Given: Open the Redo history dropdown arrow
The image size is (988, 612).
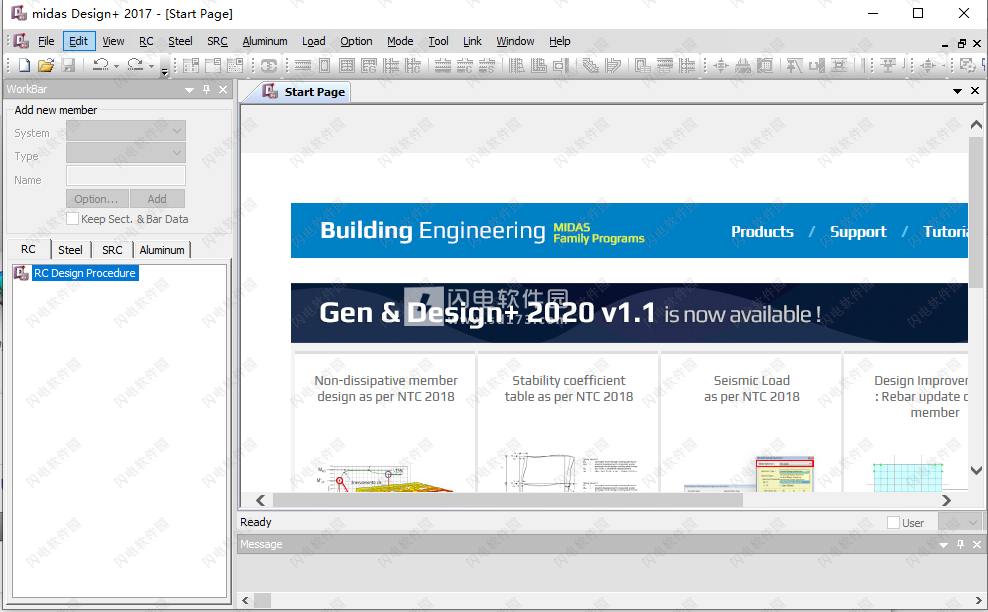Looking at the screenshot, I should click(x=151, y=66).
